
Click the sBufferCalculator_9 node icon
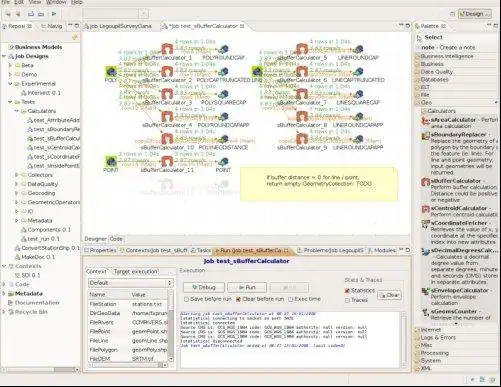302,139
